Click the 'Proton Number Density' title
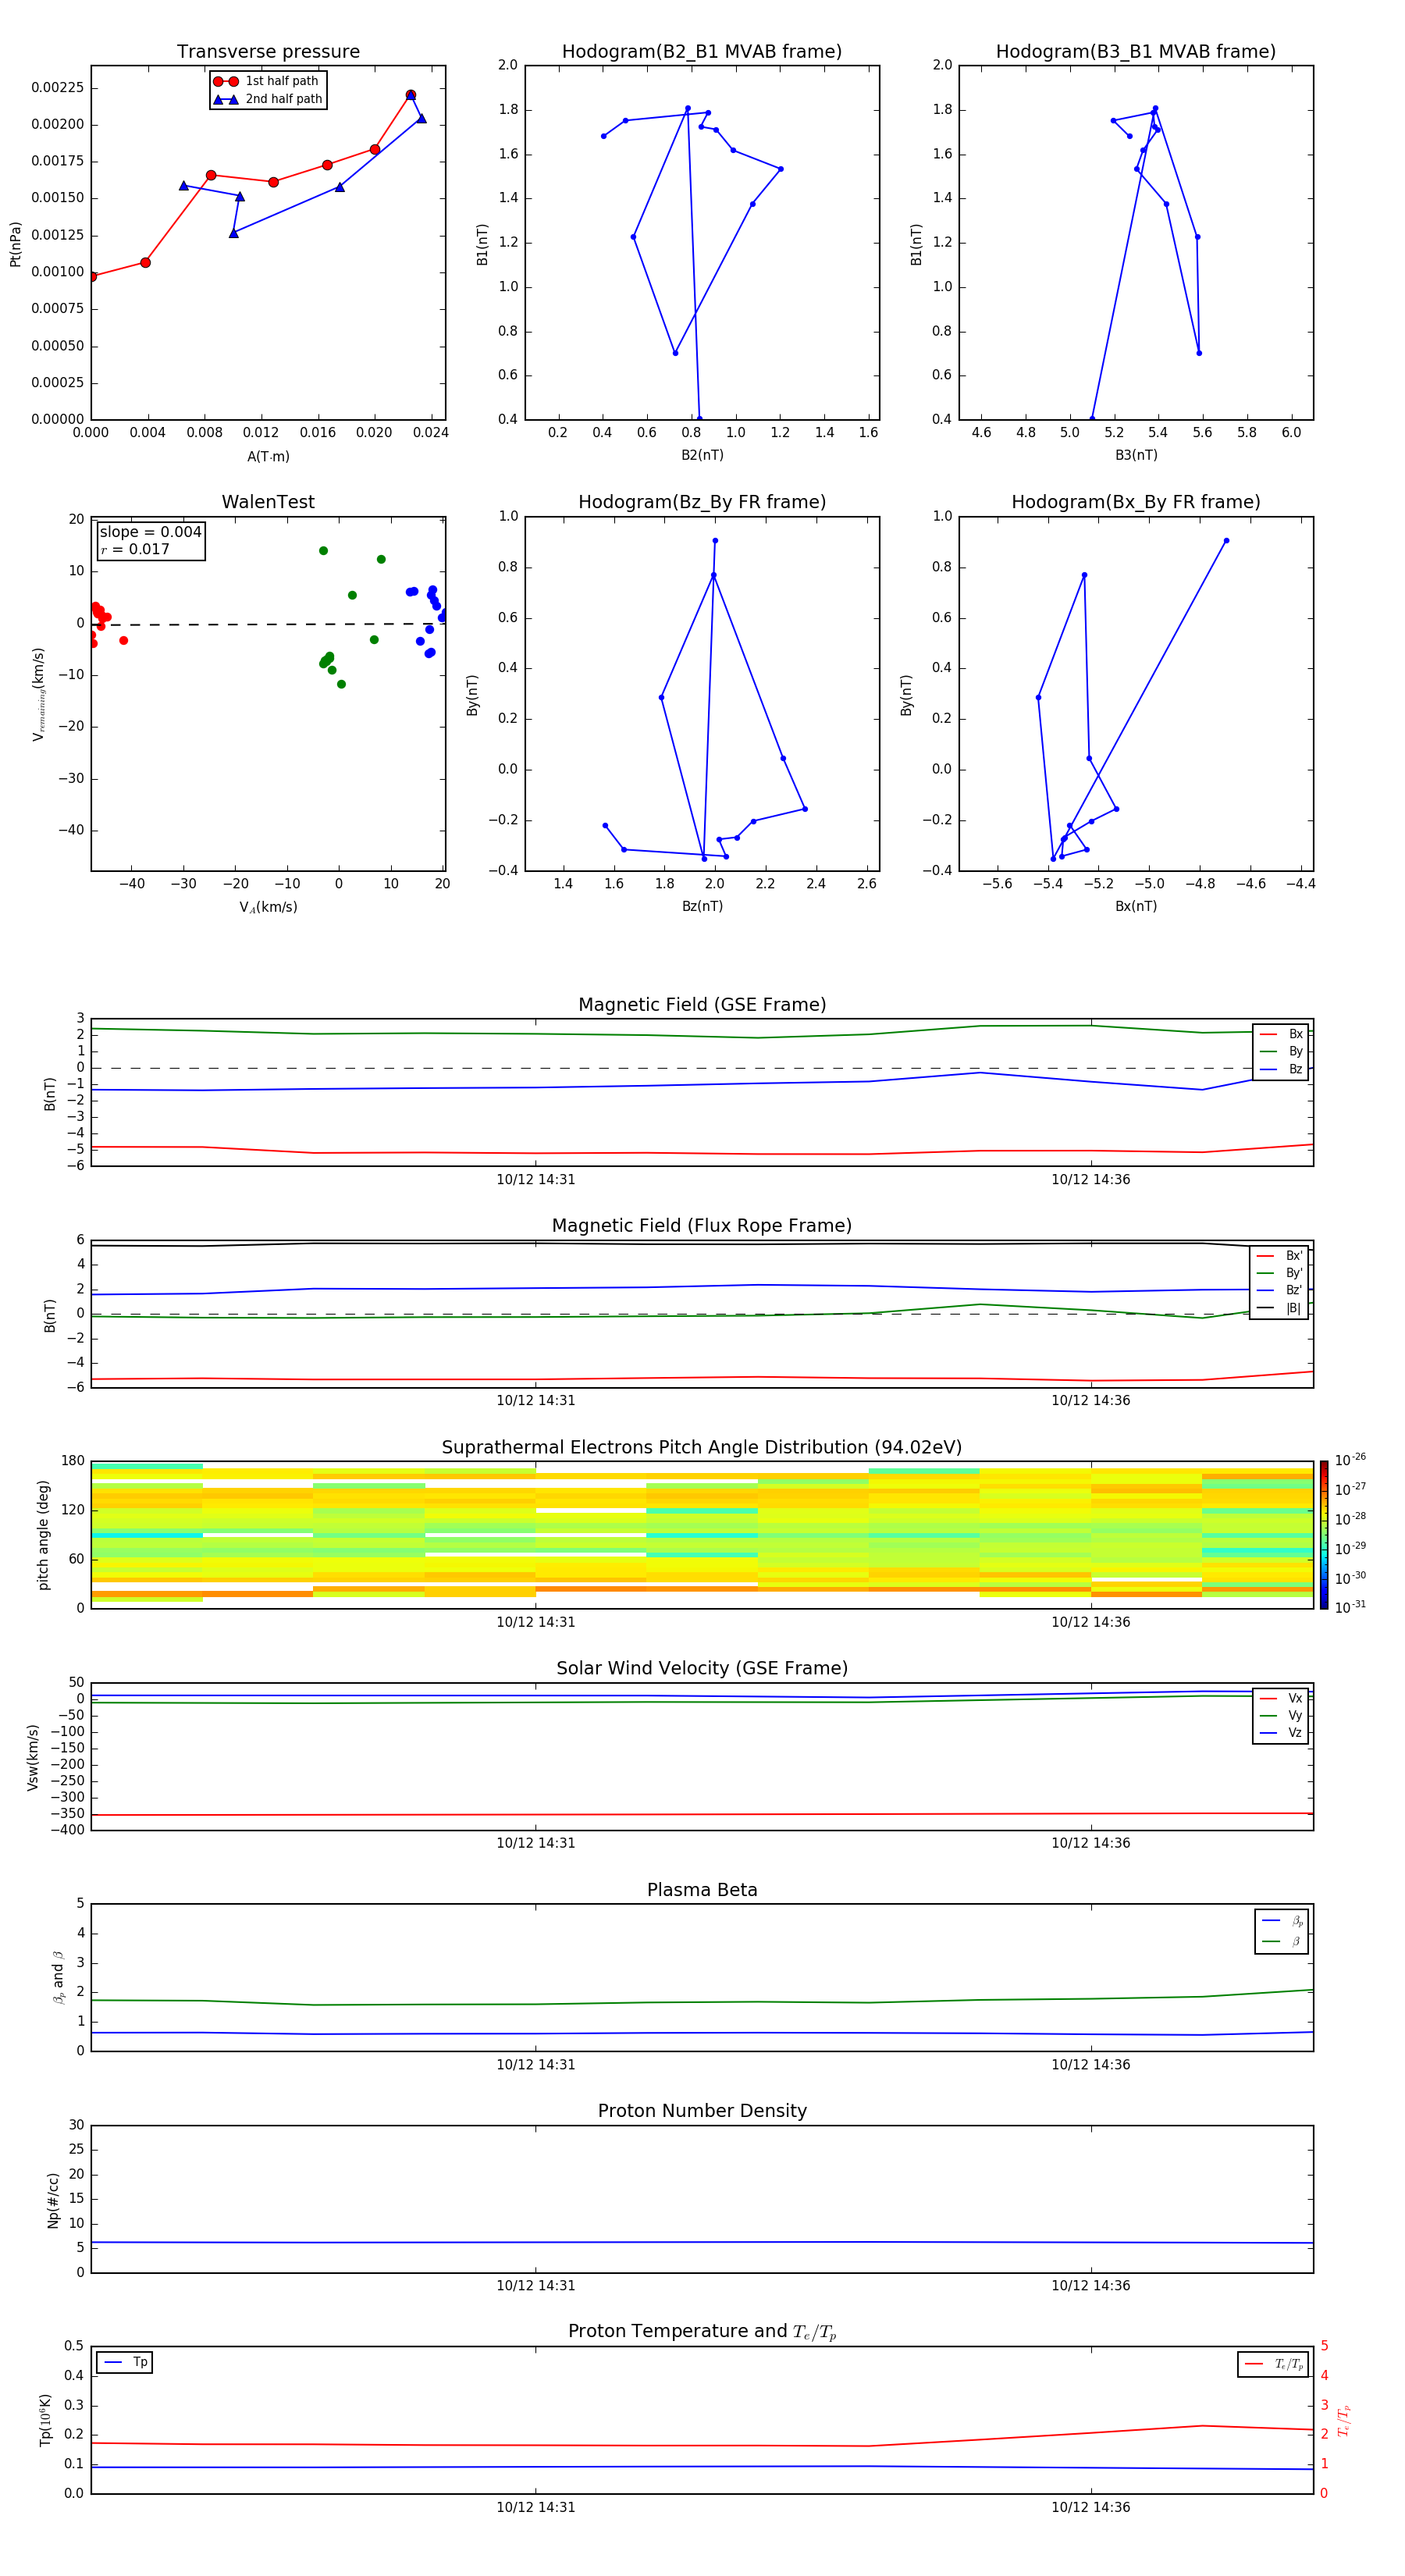The image size is (1405, 2576). (702, 2111)
